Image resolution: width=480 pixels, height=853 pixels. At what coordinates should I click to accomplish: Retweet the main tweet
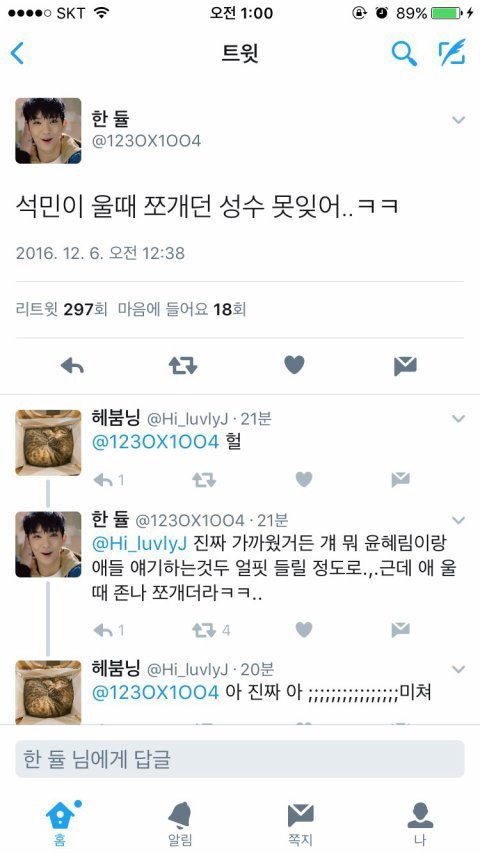(183, 367)
